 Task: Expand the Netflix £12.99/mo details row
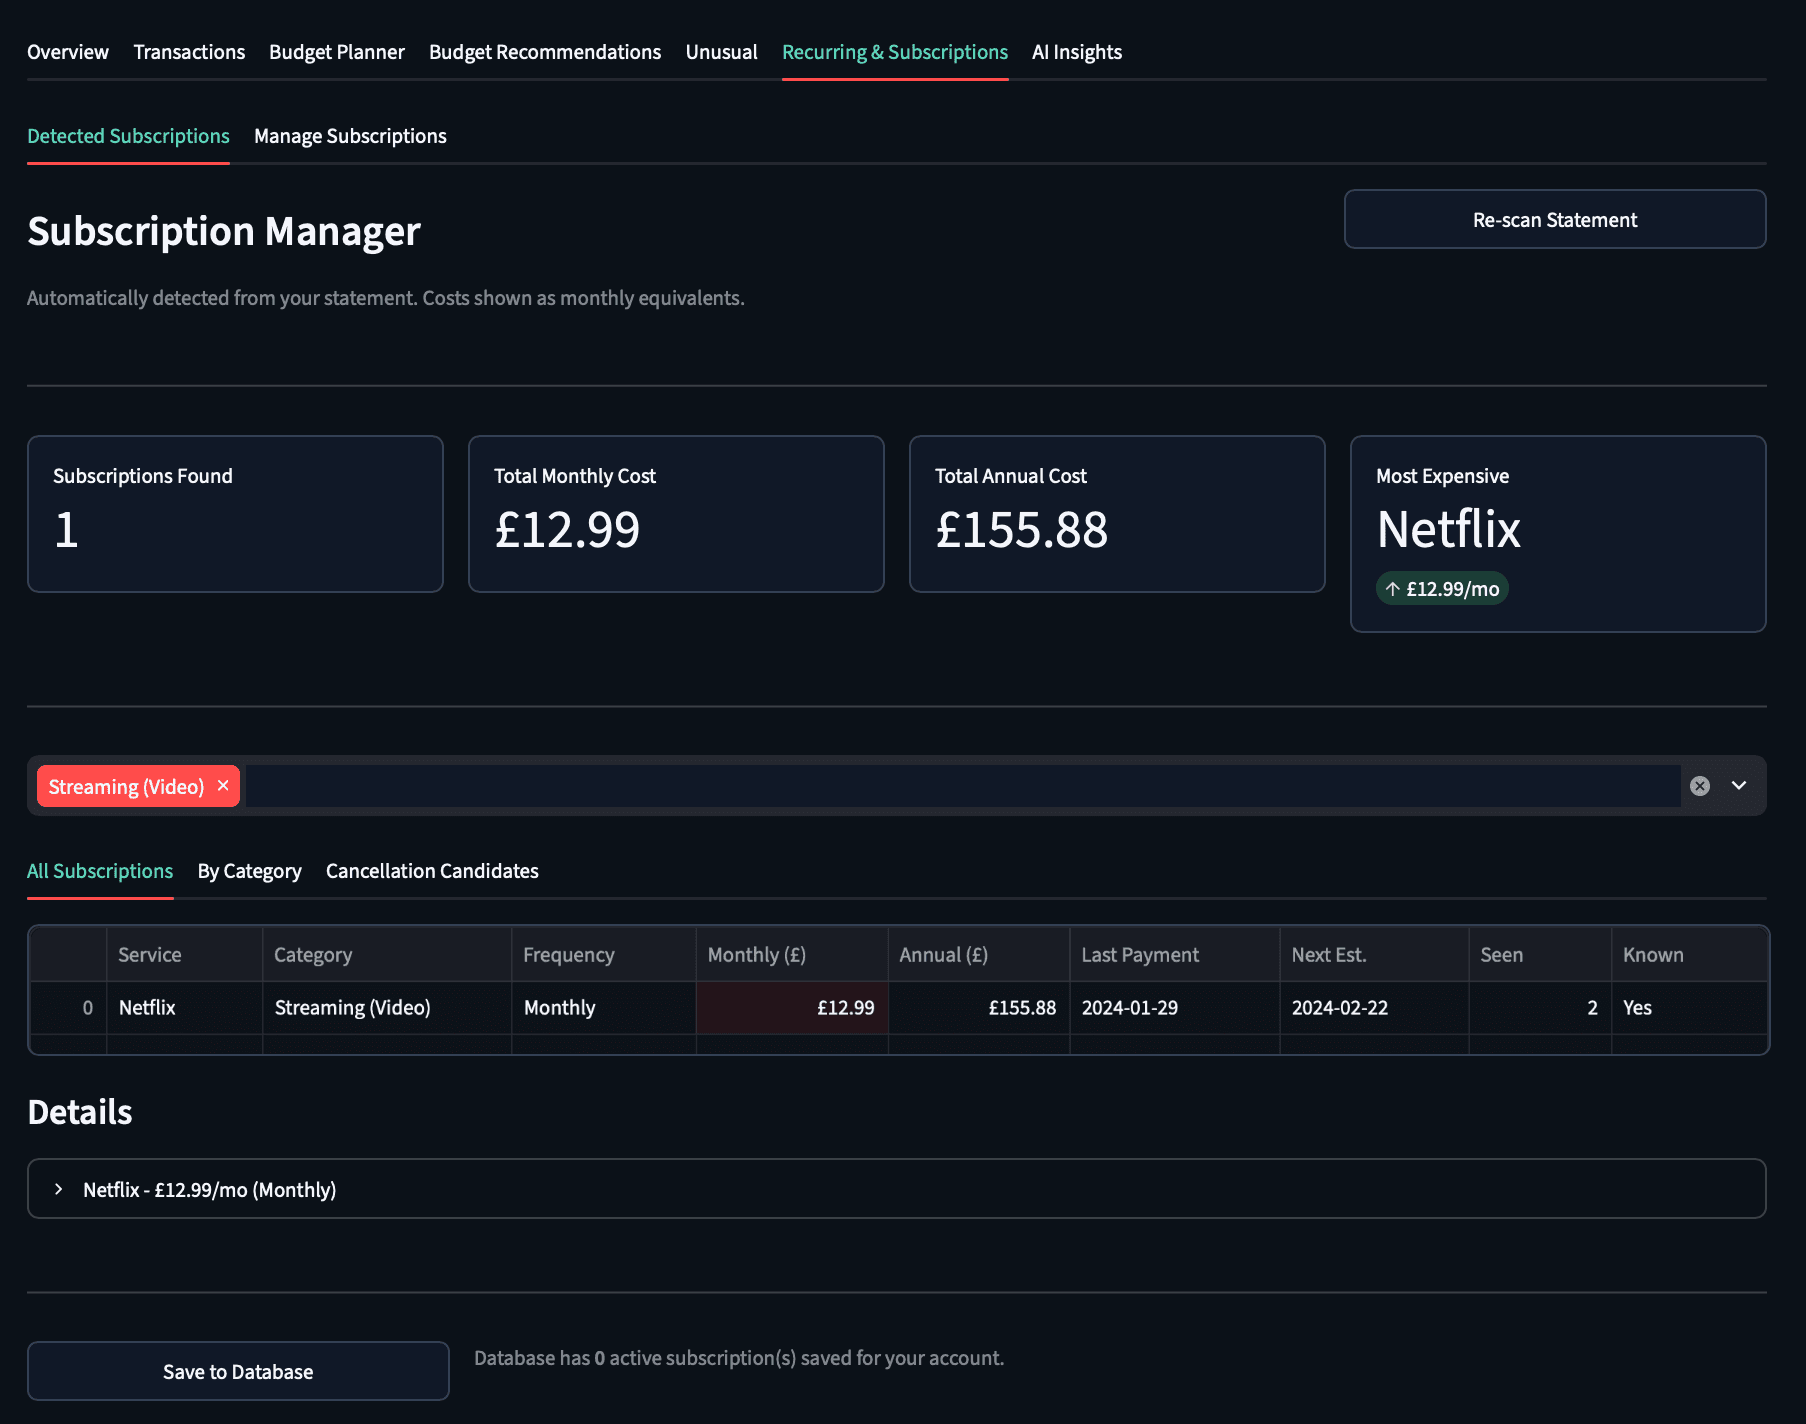[x=896, y=1189]
